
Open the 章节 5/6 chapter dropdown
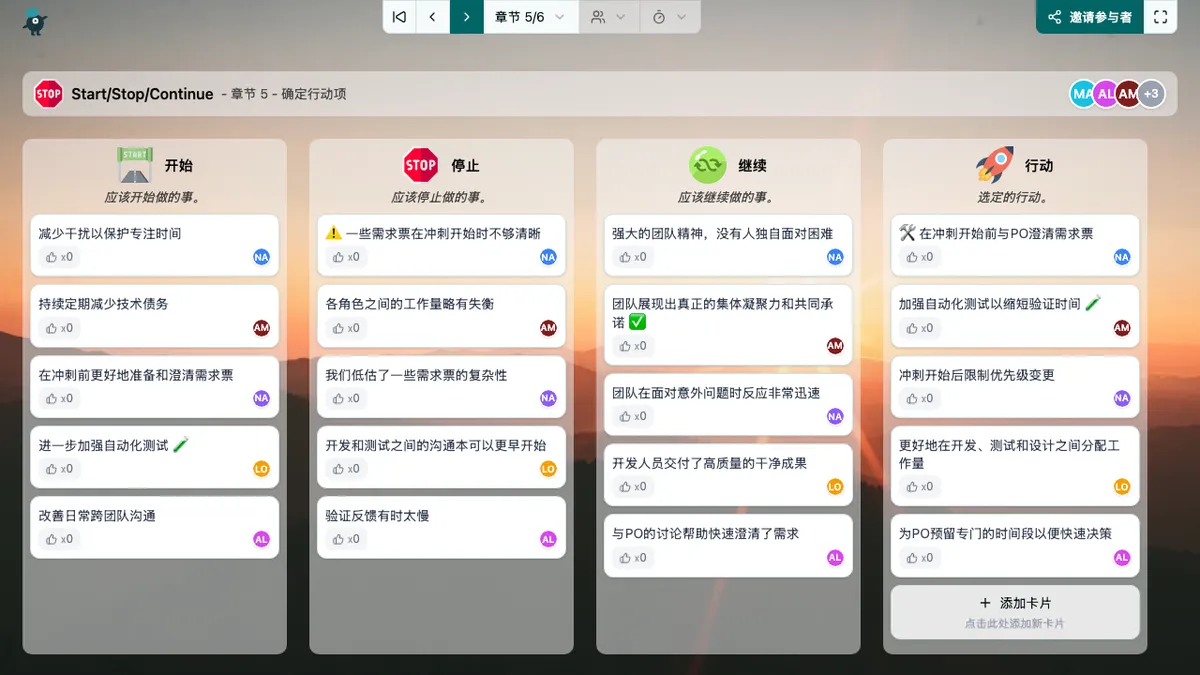pyautogui.click(x=530, y=17)
